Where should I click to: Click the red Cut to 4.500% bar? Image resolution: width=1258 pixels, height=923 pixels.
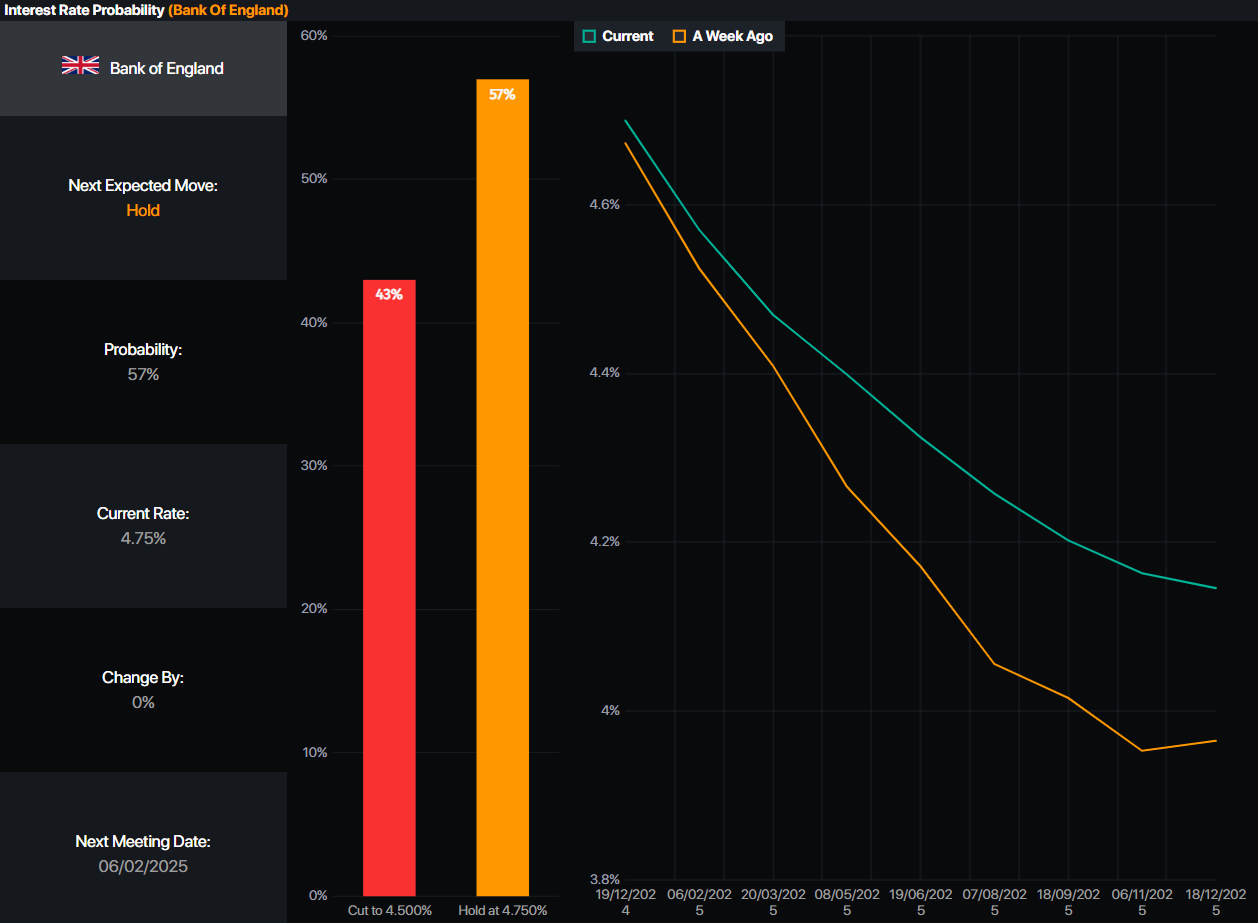(389, 600)
